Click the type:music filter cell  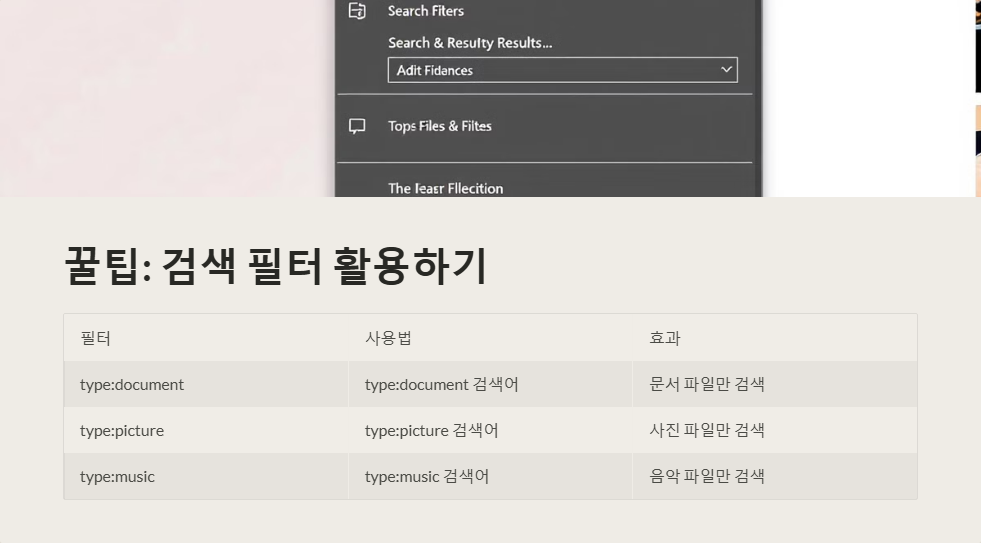[x=206, y=476]
